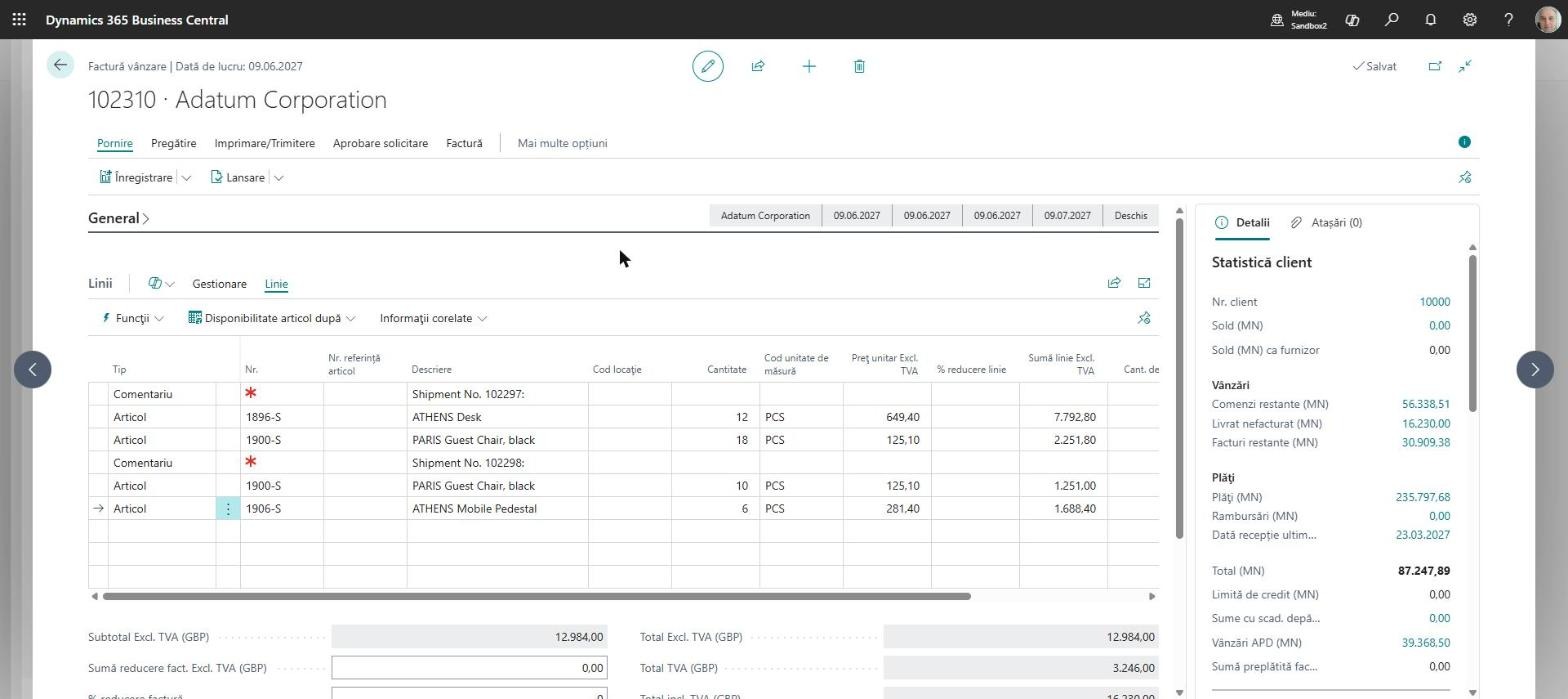Open the Environment Sandbox2 information icon
1568x699 pixels.
1277,20
